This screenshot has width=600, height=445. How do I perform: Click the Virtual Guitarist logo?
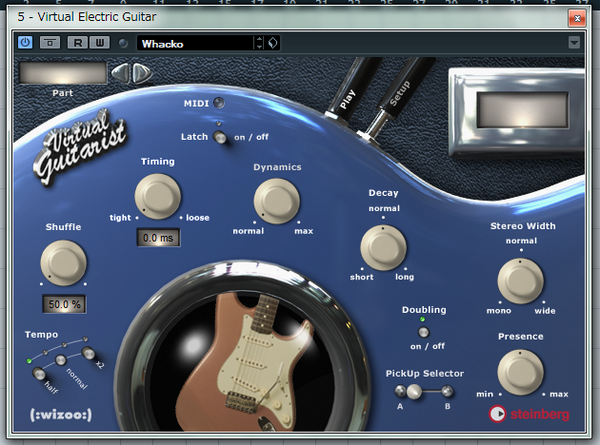[80, 147]
